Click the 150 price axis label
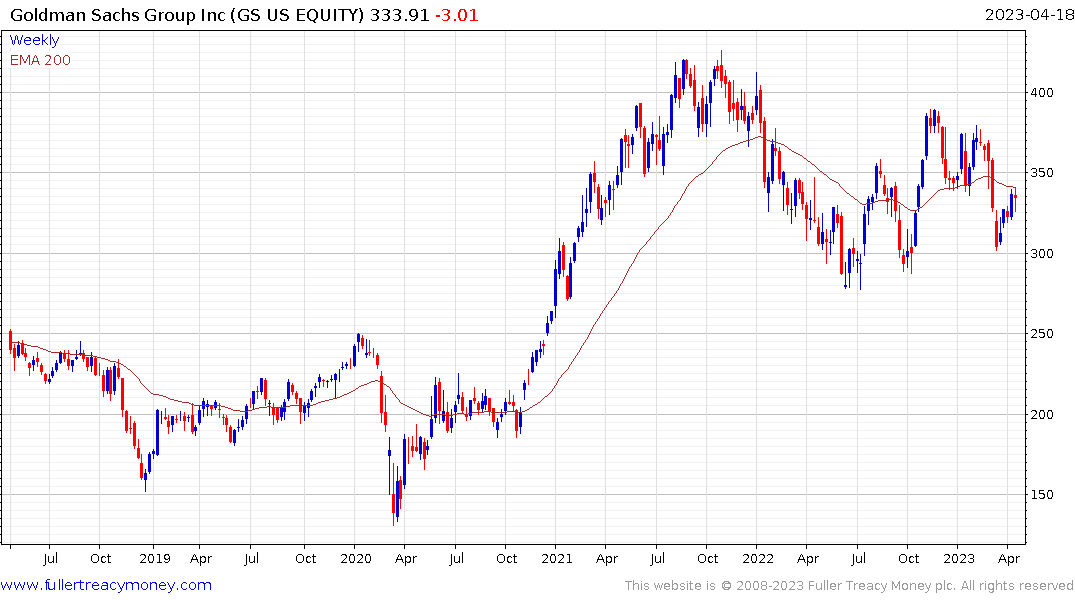This screenshot has height=600, width=1075. 1042,494
